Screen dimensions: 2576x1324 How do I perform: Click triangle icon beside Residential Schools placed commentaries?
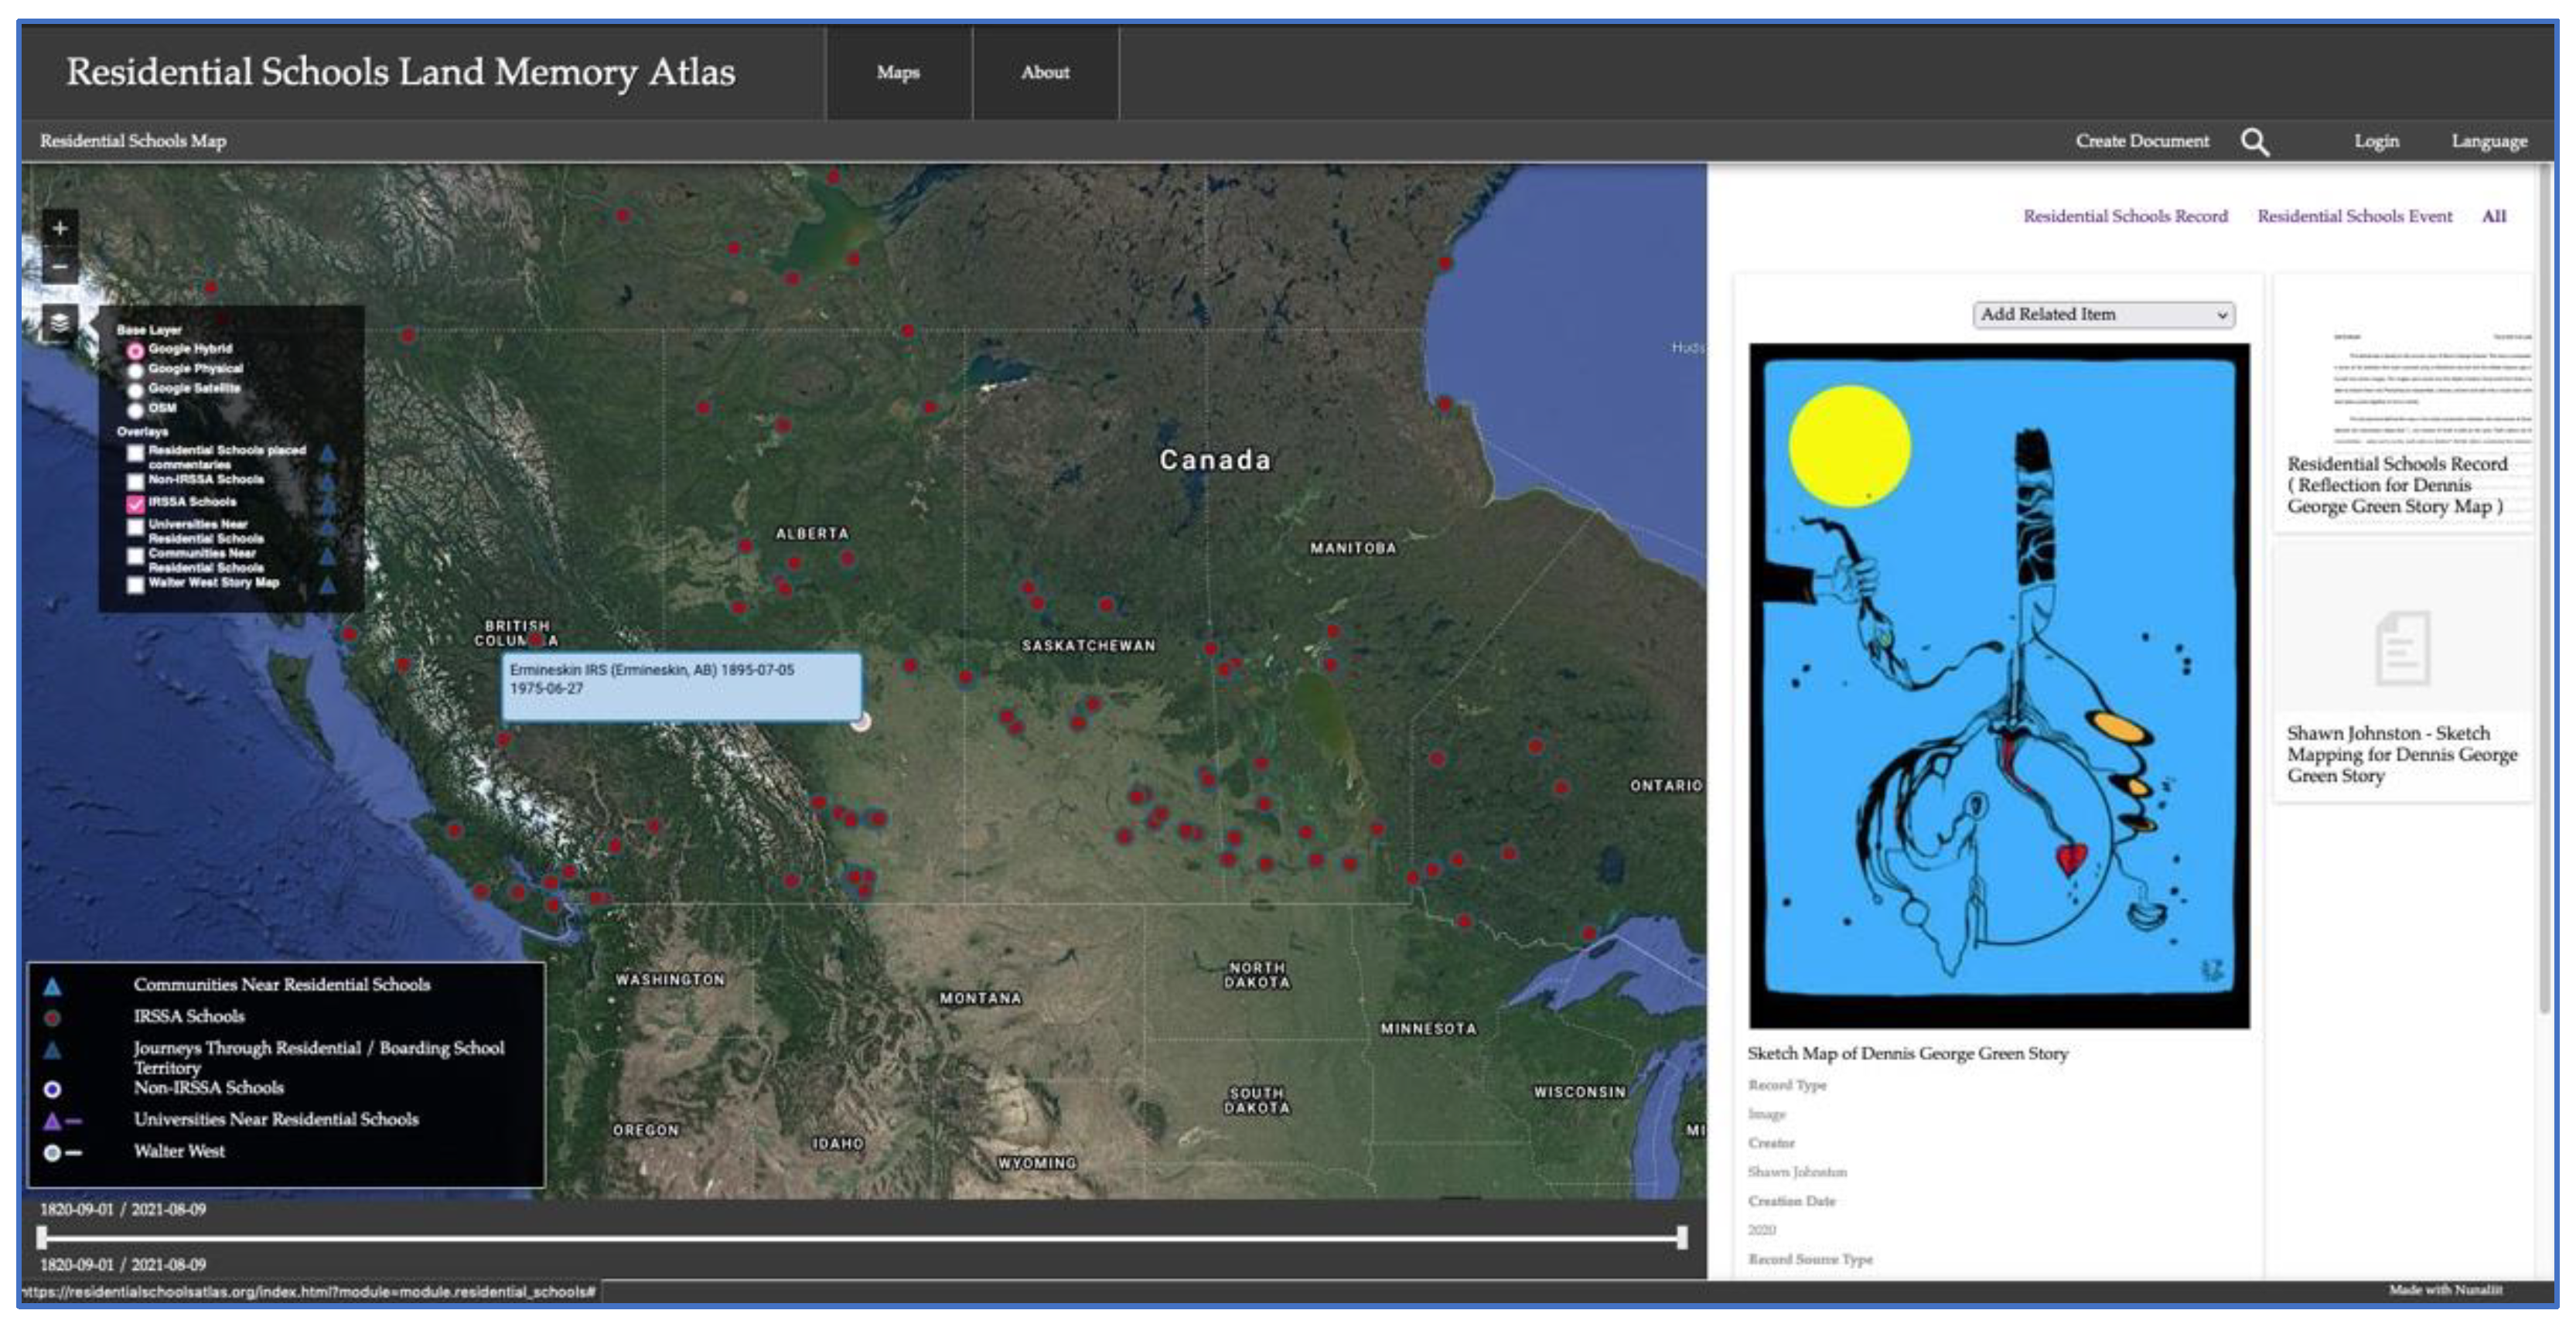pos(327,453)
